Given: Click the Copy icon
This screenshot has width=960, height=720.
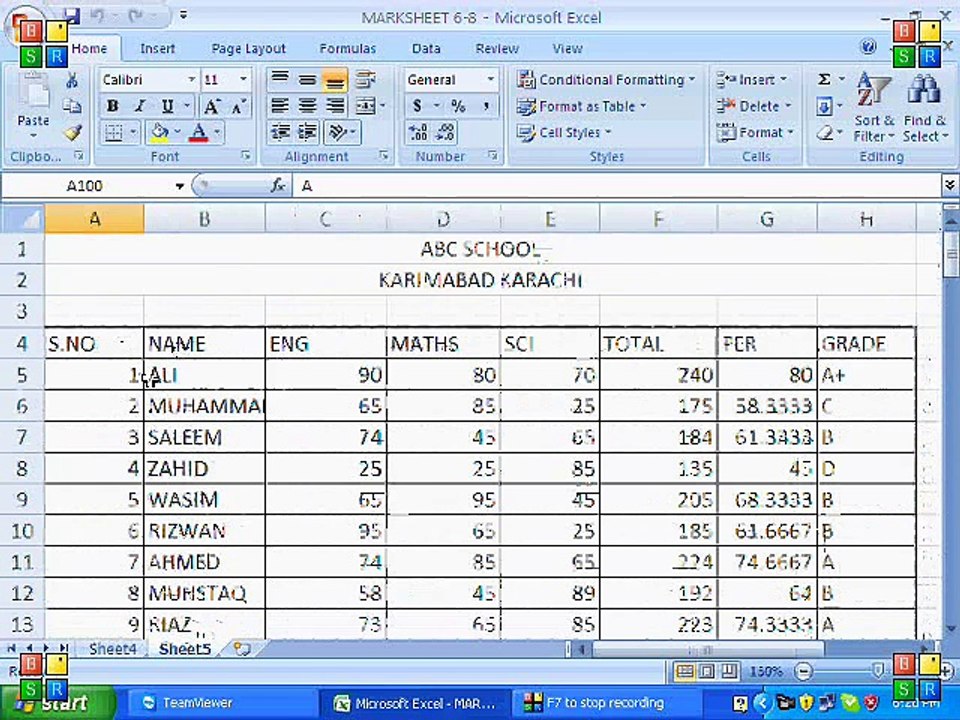Looking at the screenshot, I should click(72, 106).
